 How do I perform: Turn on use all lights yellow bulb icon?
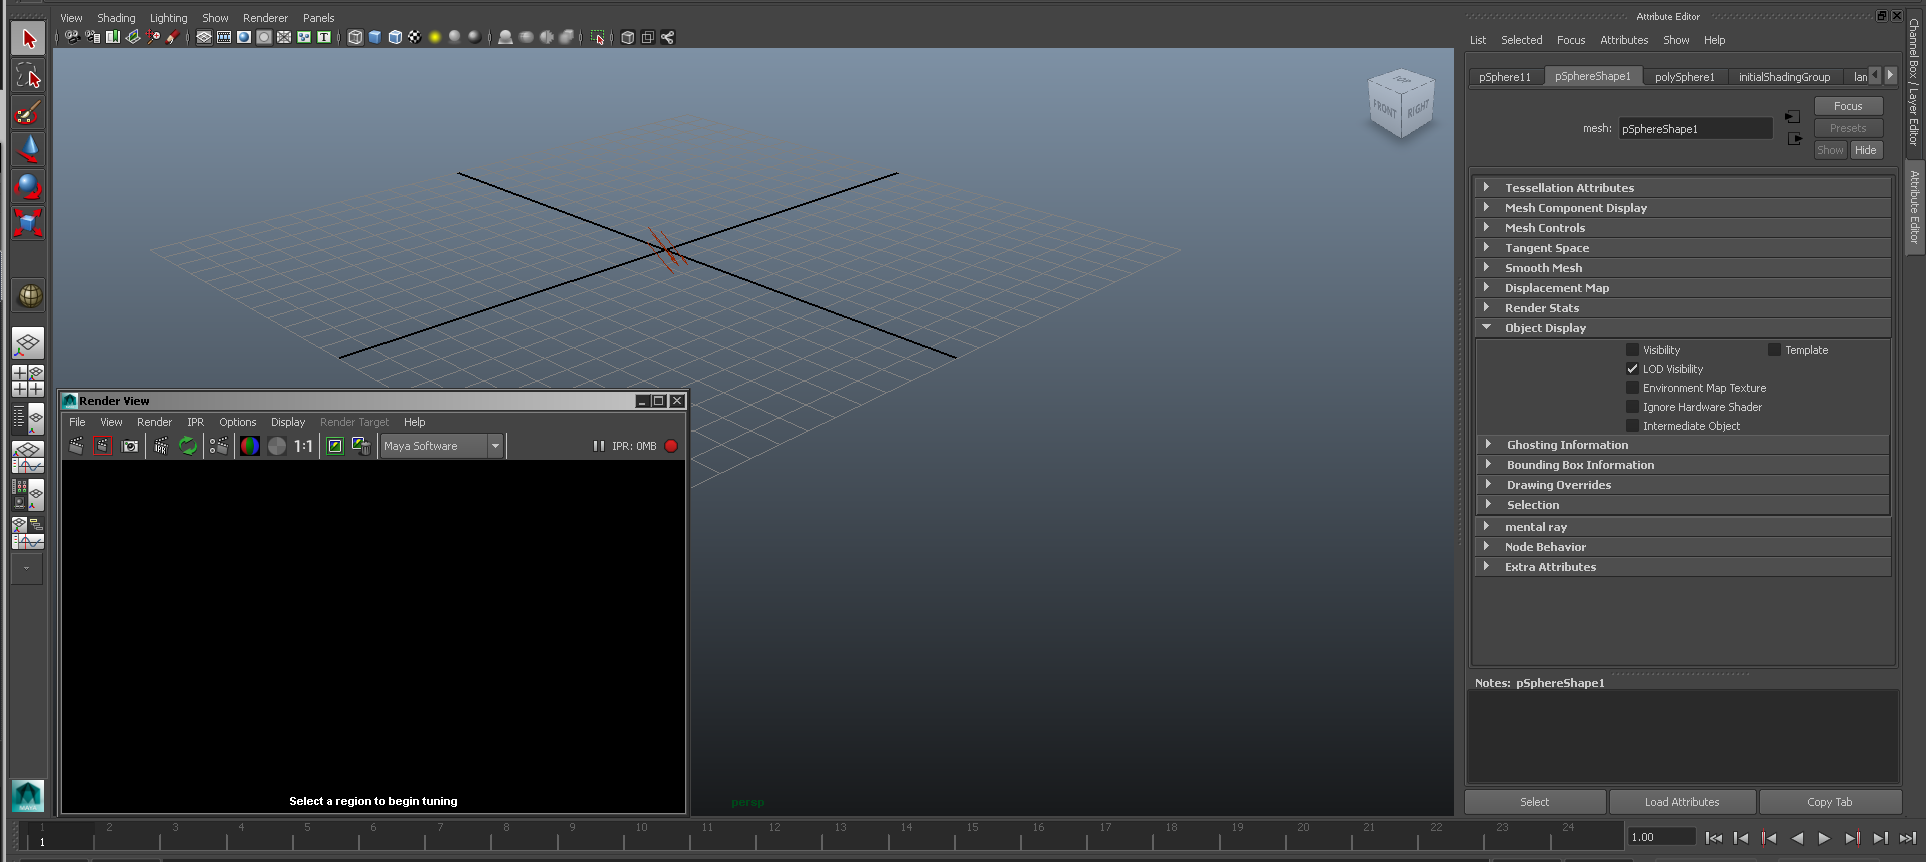[435, 37]
